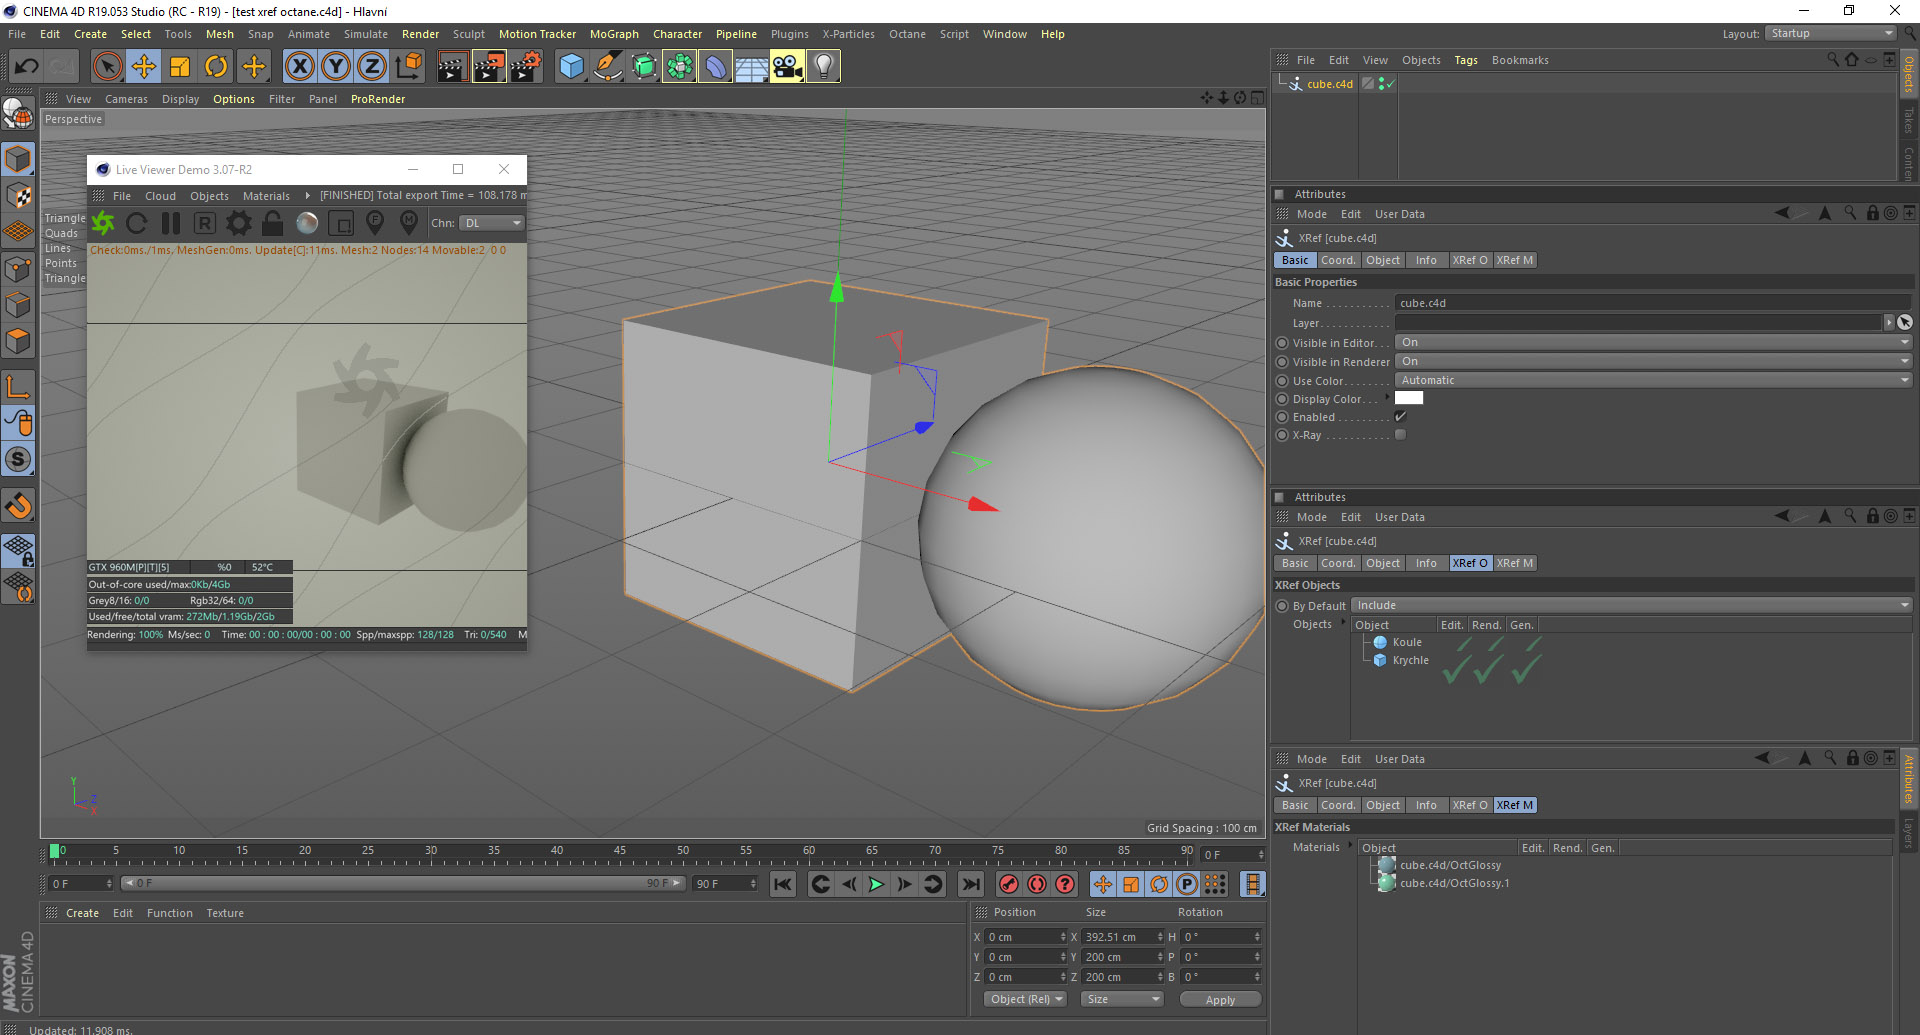The height and width of the screenshot is (1035, 1920).
Task: Click the Apply button in Coordinates
Action: 1220,1000
